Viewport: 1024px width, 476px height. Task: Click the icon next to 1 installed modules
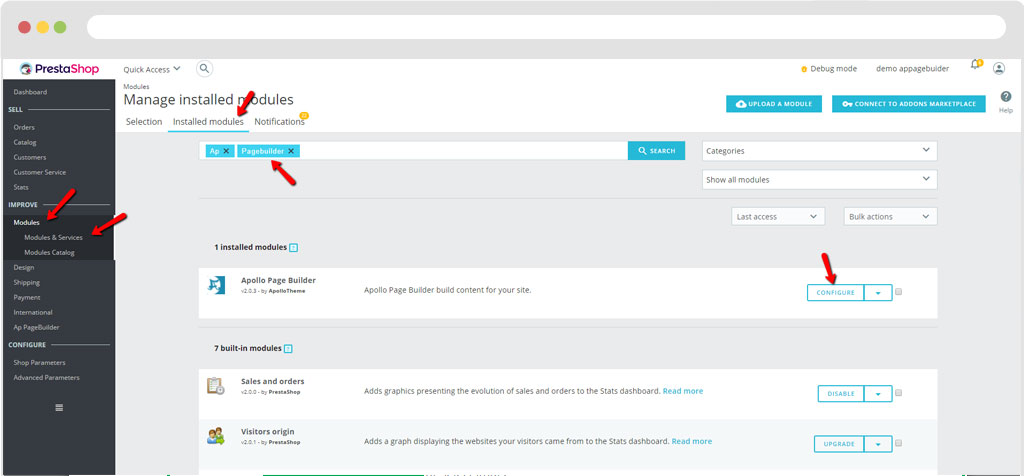293,248
